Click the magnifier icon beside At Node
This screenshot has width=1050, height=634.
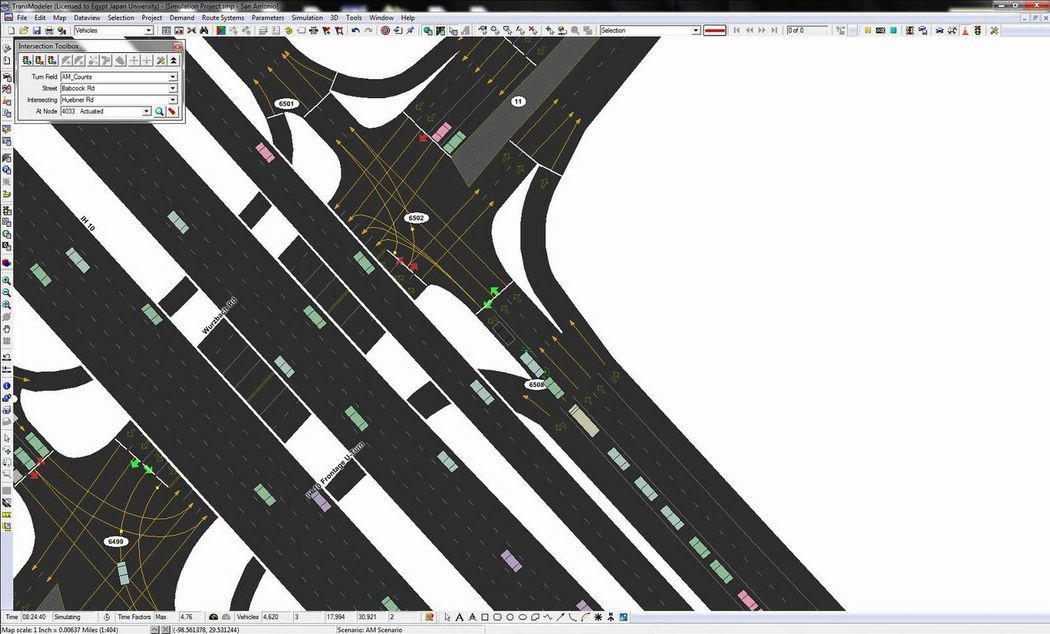click(x=159, y=112)
